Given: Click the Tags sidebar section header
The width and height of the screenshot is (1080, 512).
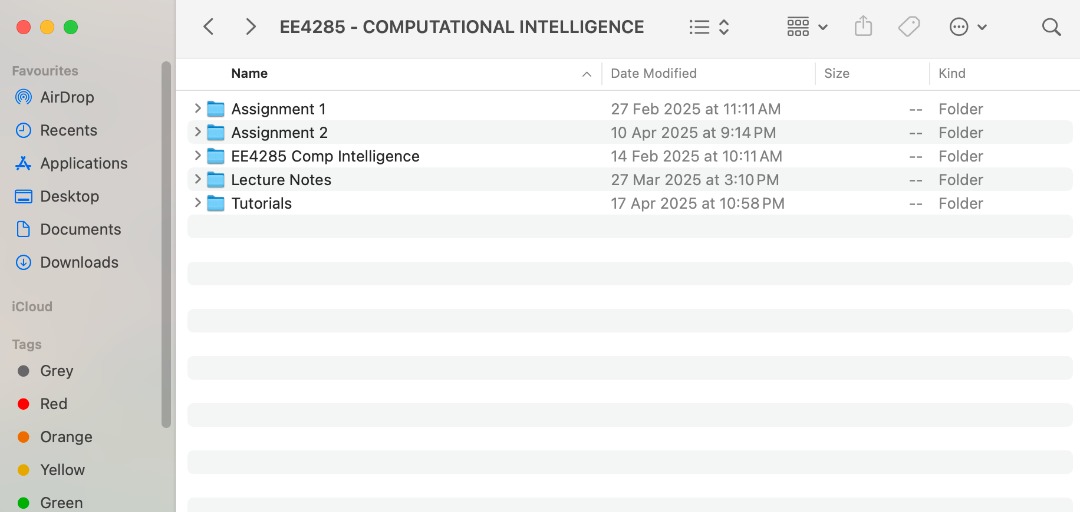Looking at the screenshot, I should 27,345.
